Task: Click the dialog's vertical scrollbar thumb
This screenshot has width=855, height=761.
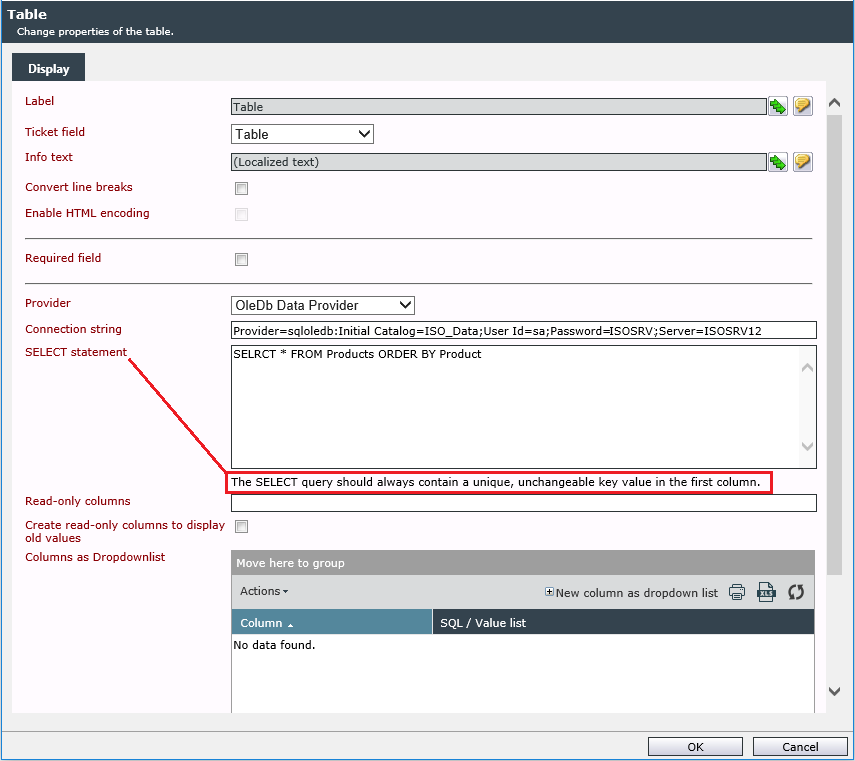Action: coord(834,345)
